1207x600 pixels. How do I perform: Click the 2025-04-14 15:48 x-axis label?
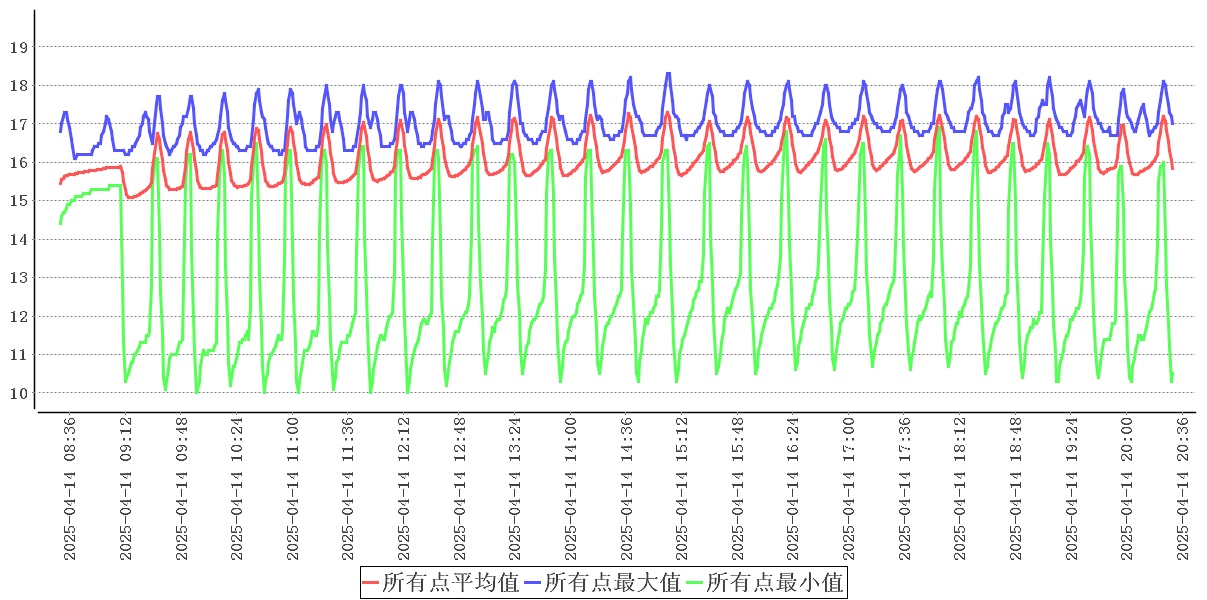[738, 489]
